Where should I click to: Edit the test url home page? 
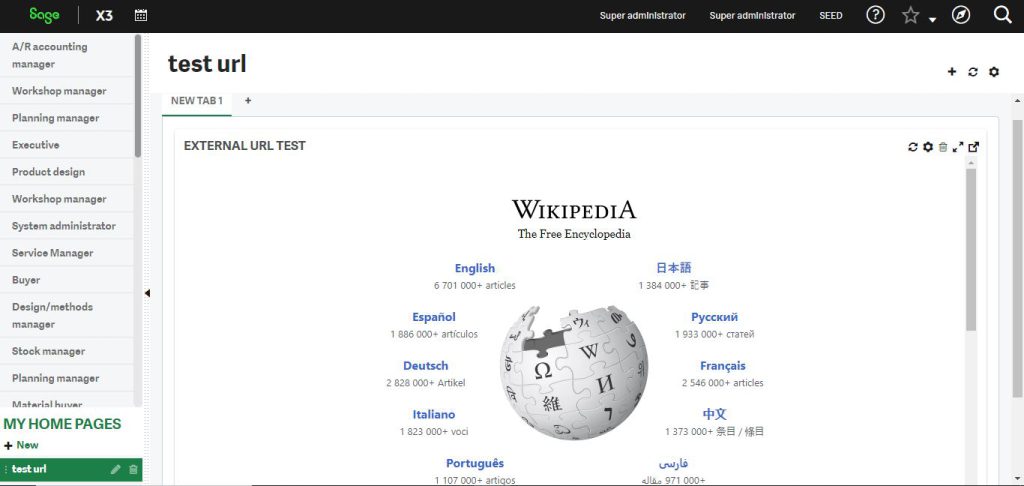pyautogui.click(x=116, y=469)
